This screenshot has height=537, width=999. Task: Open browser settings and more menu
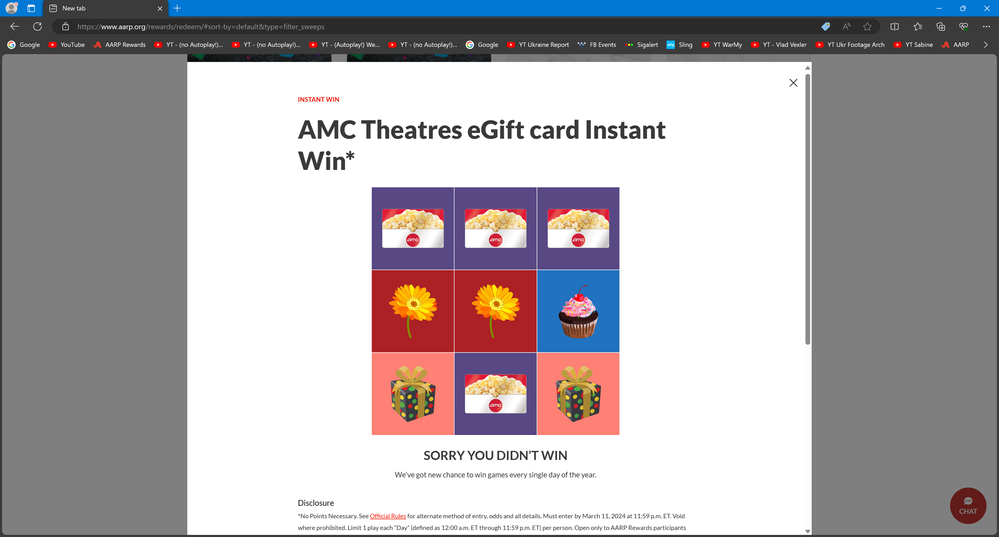coord(986,27)
